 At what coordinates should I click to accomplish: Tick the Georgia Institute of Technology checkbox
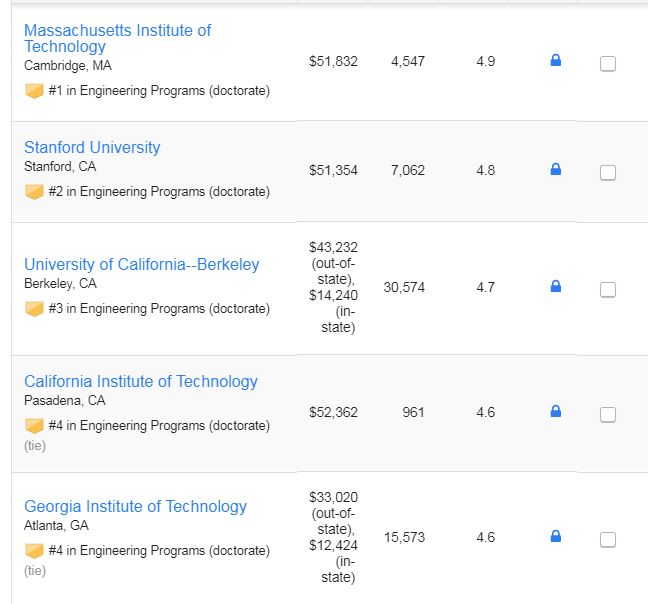(608, 540)
